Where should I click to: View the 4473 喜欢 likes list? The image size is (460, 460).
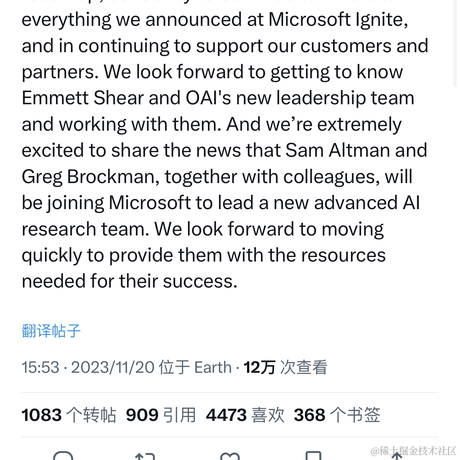(245, 415)
